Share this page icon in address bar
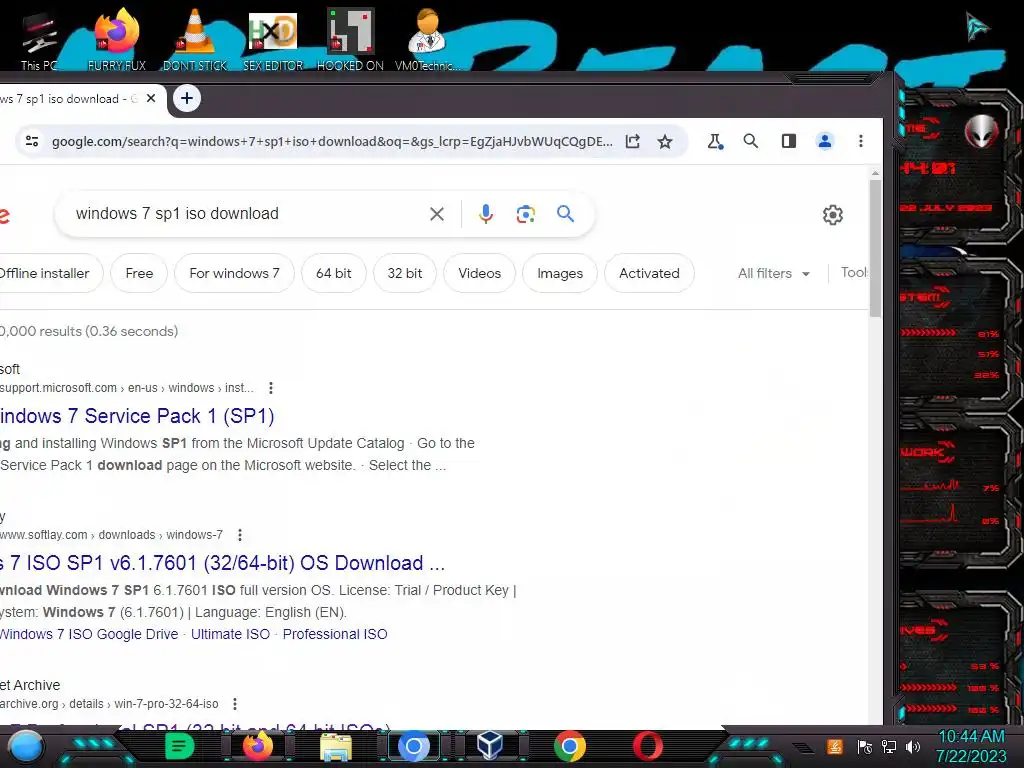1024x768 pixels. click(632, 141)
